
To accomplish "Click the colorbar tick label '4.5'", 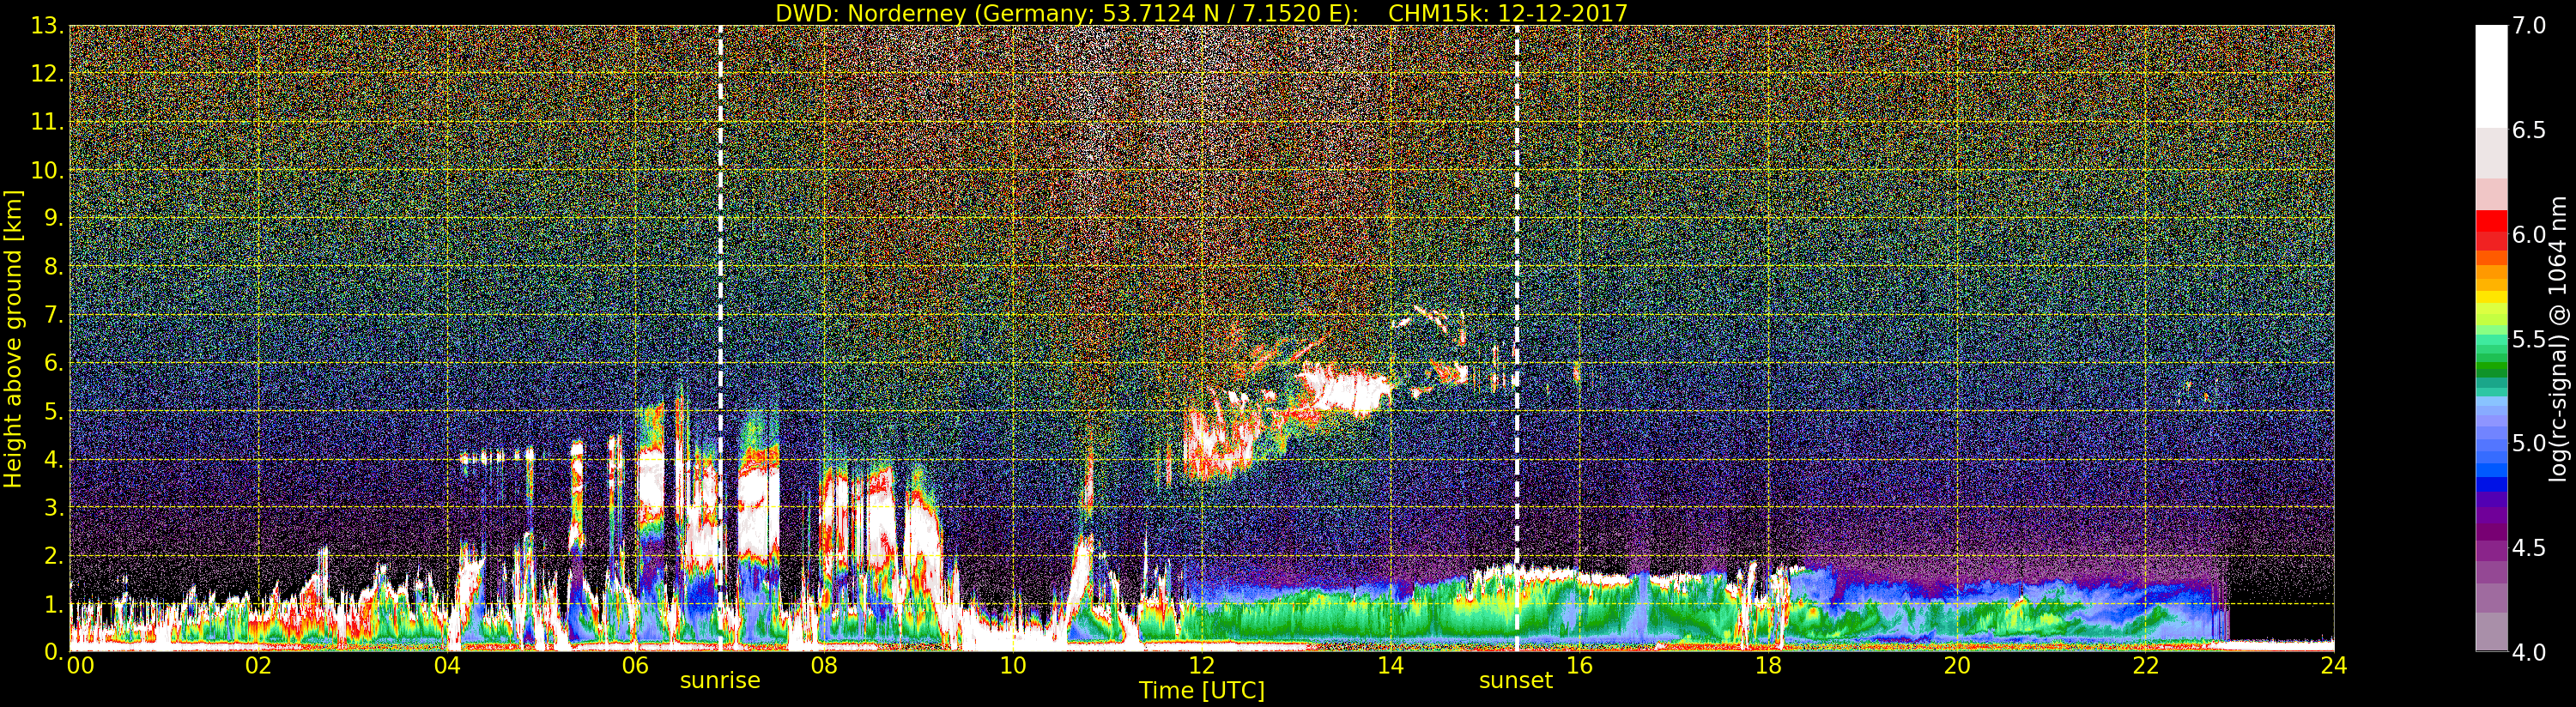I will pyautogui.click(x=2529, y=548).
